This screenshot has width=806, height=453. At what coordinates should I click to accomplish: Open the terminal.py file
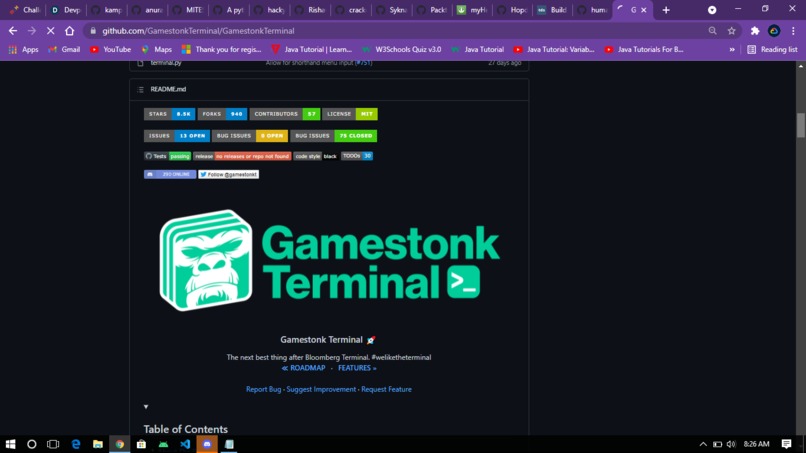coord(166,63)
